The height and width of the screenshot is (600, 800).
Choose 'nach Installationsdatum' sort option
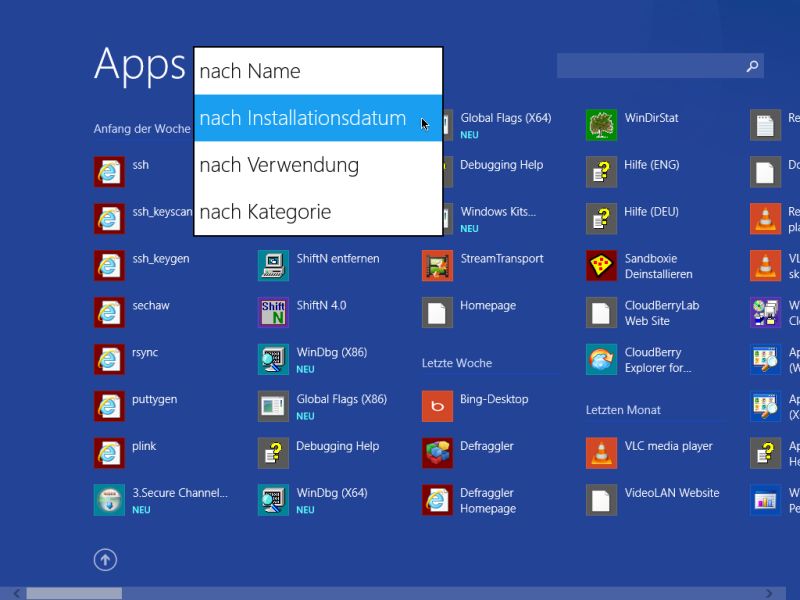318,118
